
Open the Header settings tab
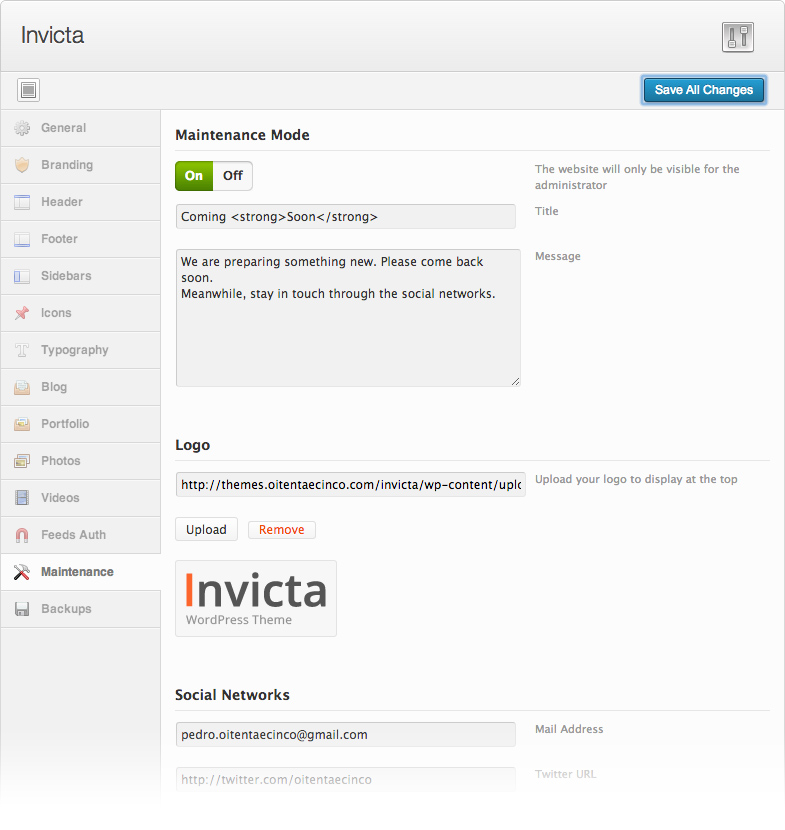[62, 202]
